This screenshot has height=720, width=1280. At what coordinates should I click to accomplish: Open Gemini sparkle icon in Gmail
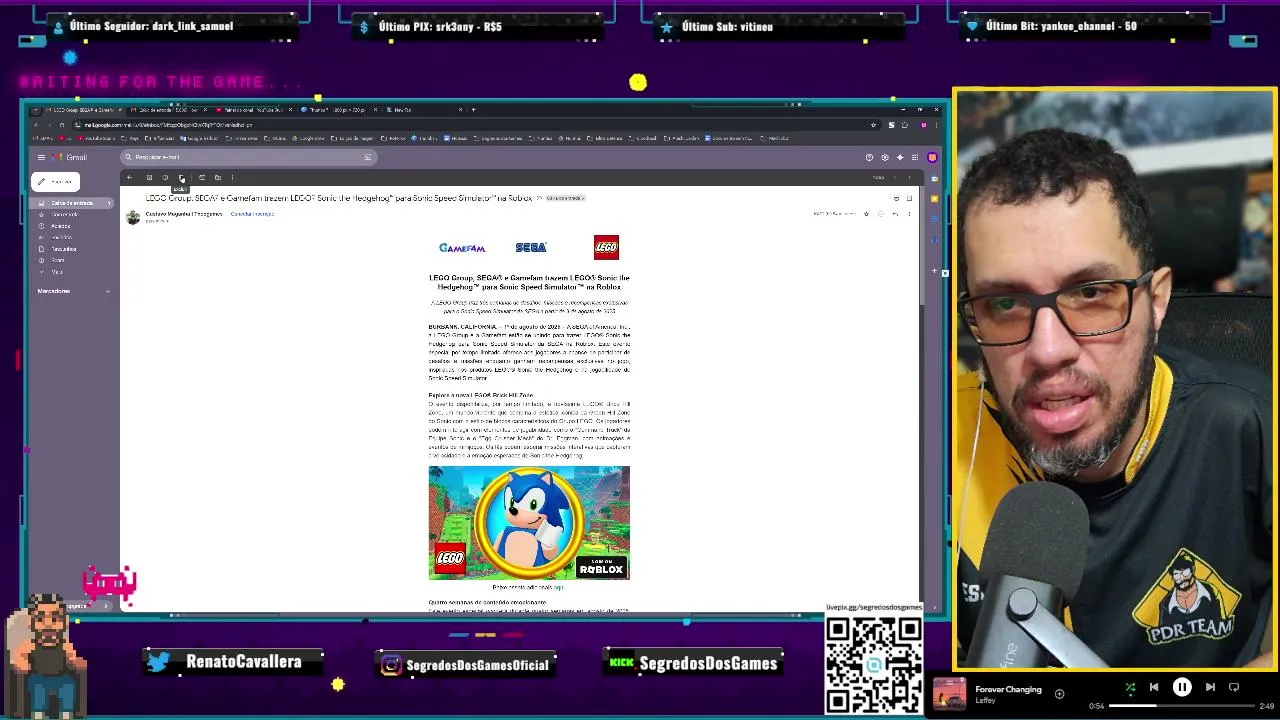[900, 157]
